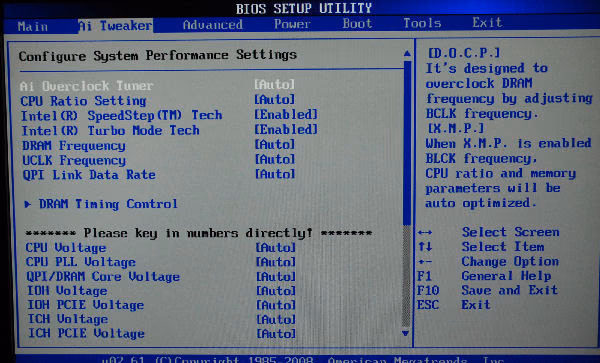Click QPI/DRAM Core Voltage [Auto] value
Screen dimensions: 600x363
[276, 277]
